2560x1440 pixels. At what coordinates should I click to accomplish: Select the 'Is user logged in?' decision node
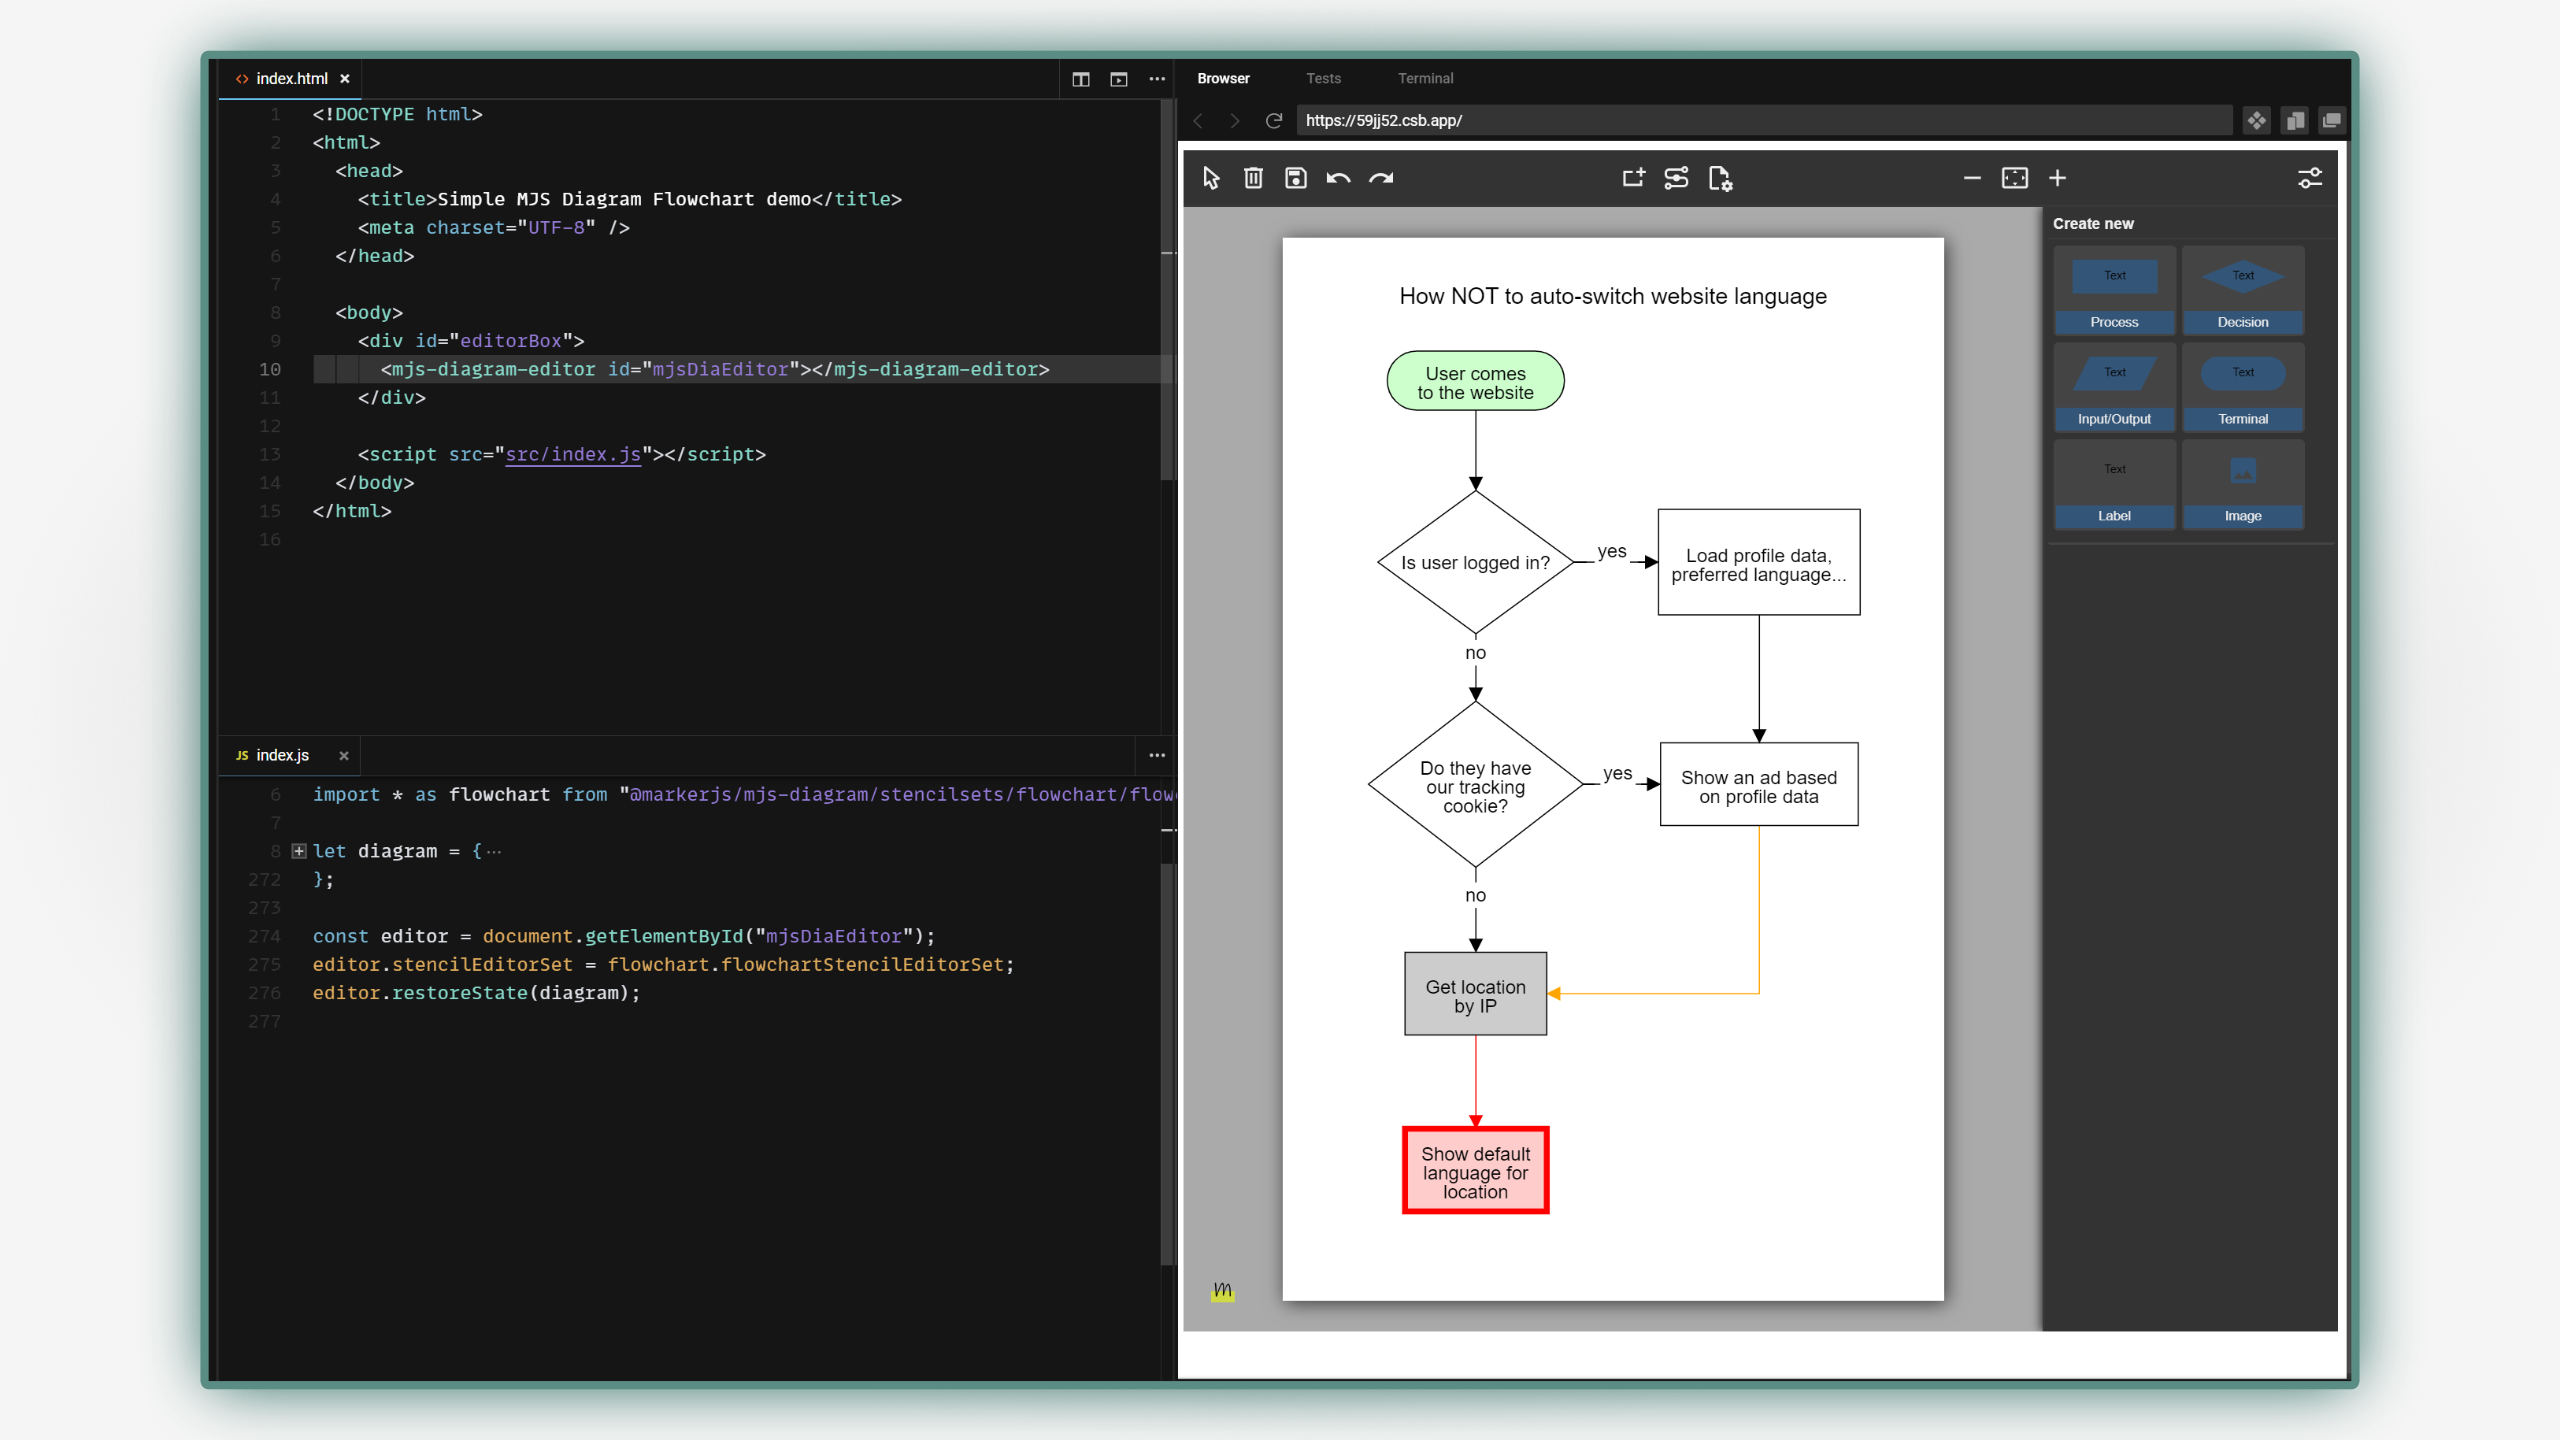point(1475,562)
